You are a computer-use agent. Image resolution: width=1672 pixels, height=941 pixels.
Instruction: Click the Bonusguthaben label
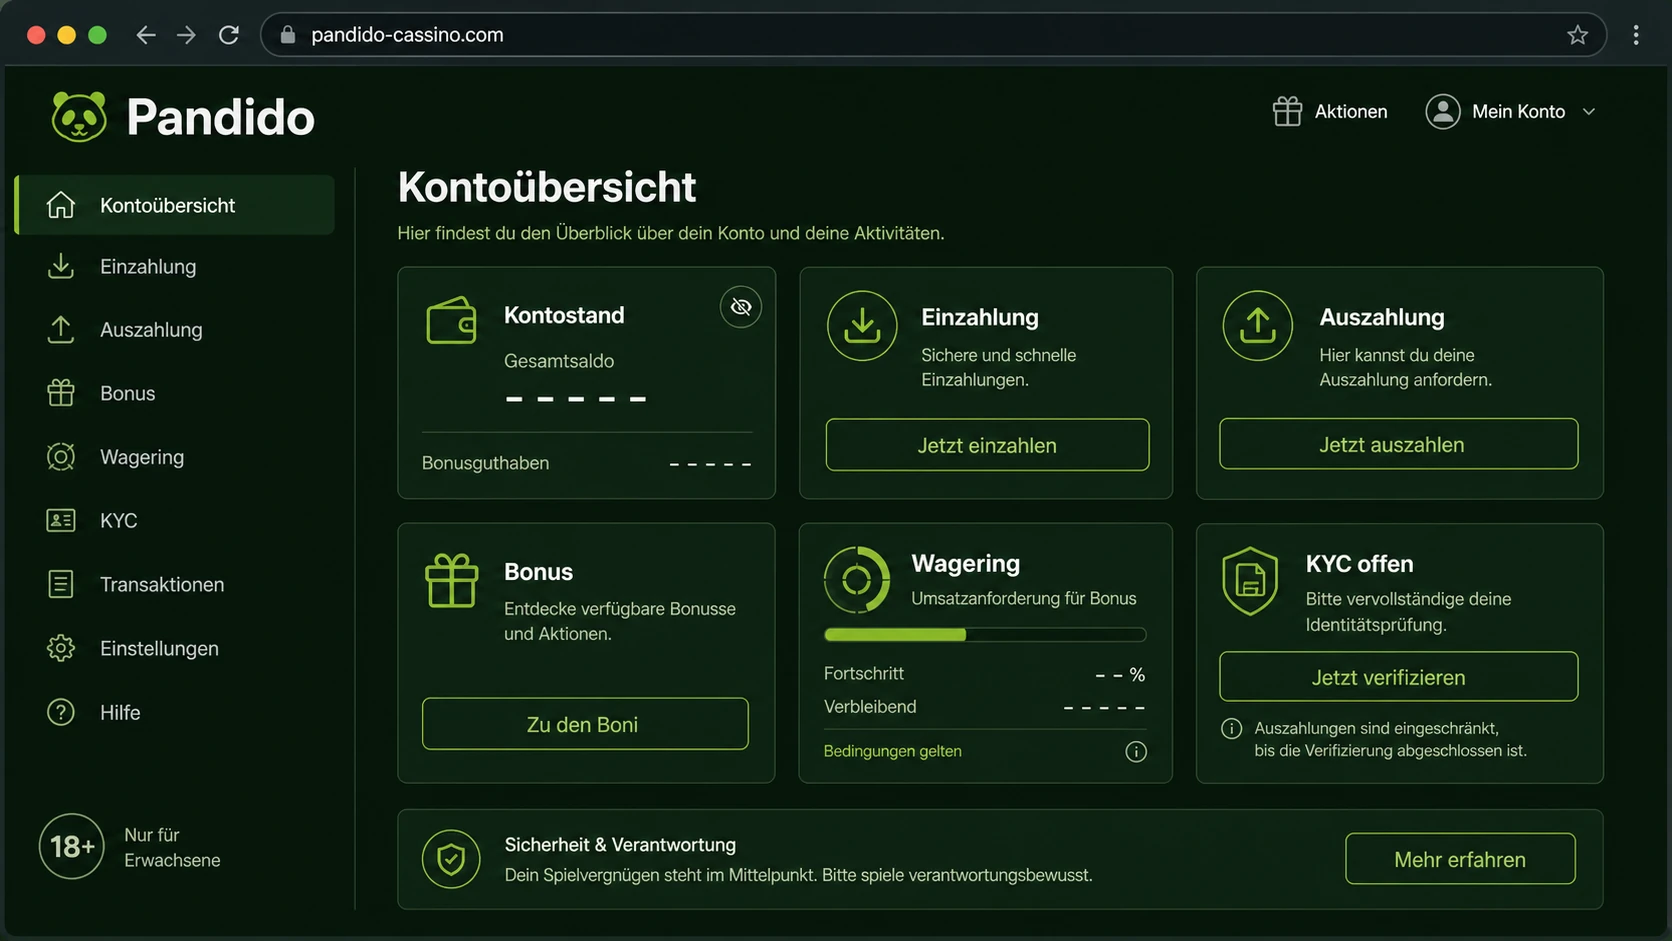485,463
